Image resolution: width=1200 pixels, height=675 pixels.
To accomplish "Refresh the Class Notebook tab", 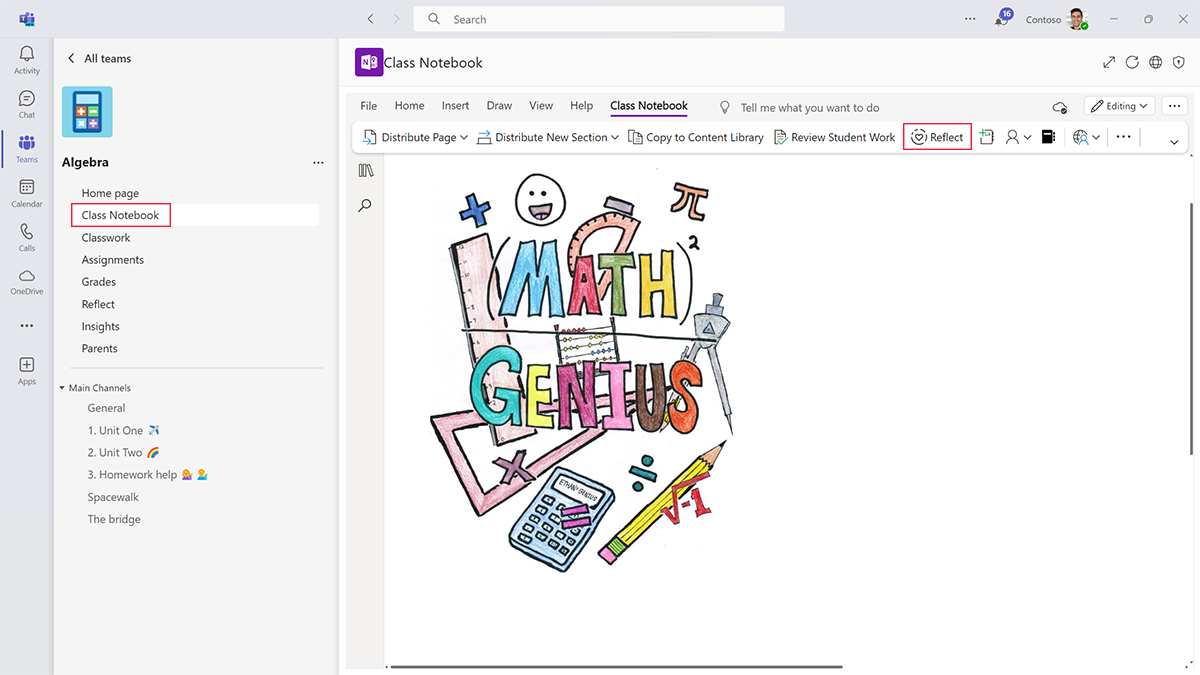I will click(x=1132, y=62).
